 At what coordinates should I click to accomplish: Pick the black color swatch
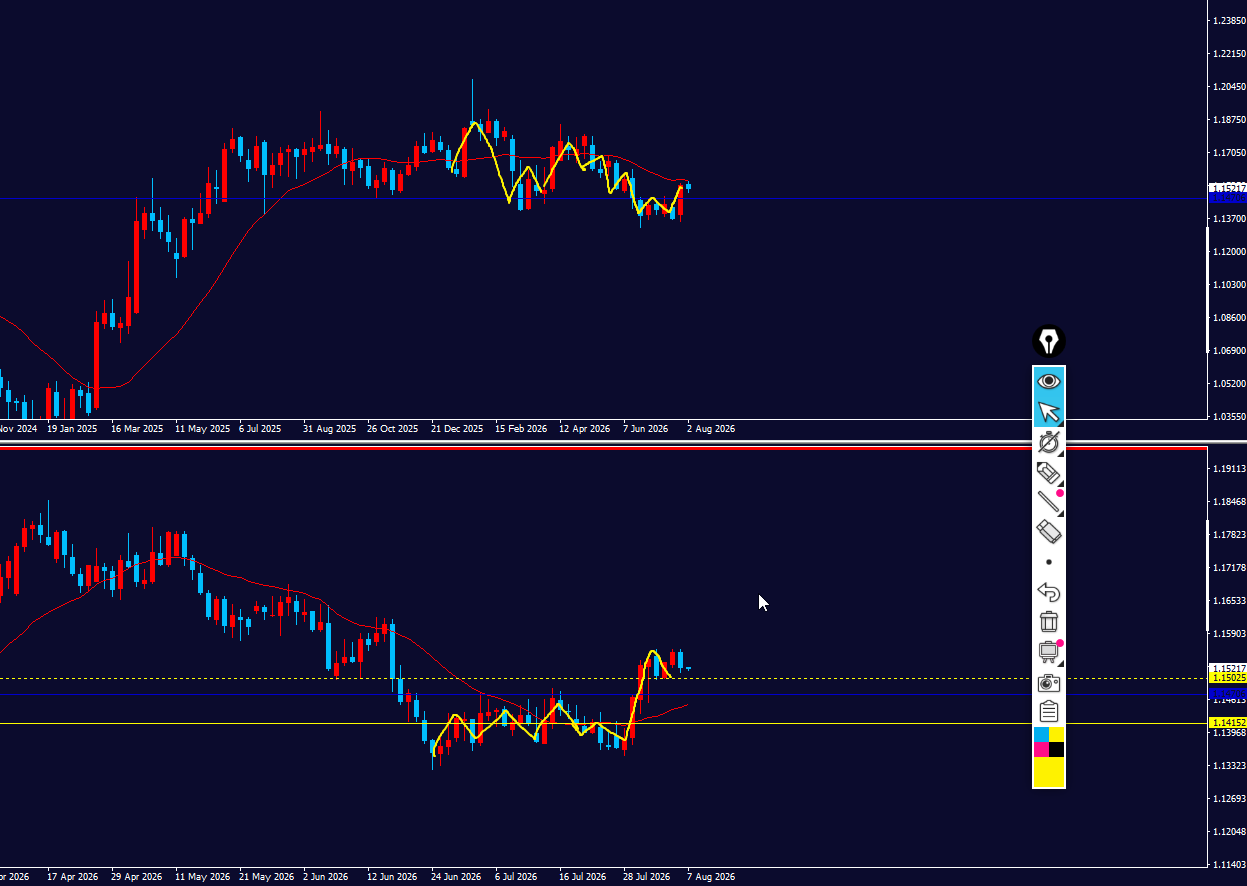point(1057,749)
